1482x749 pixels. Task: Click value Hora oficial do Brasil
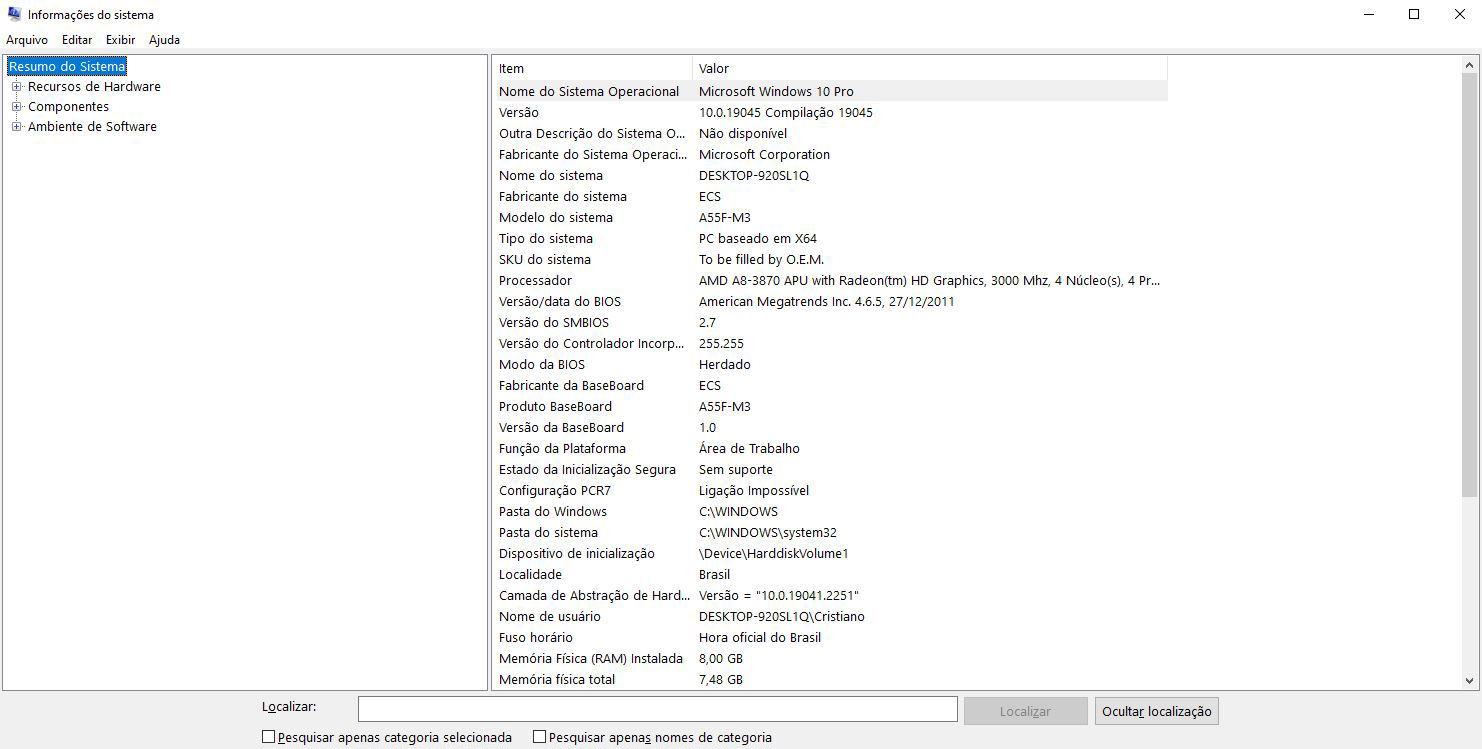(x=760, y=637)
